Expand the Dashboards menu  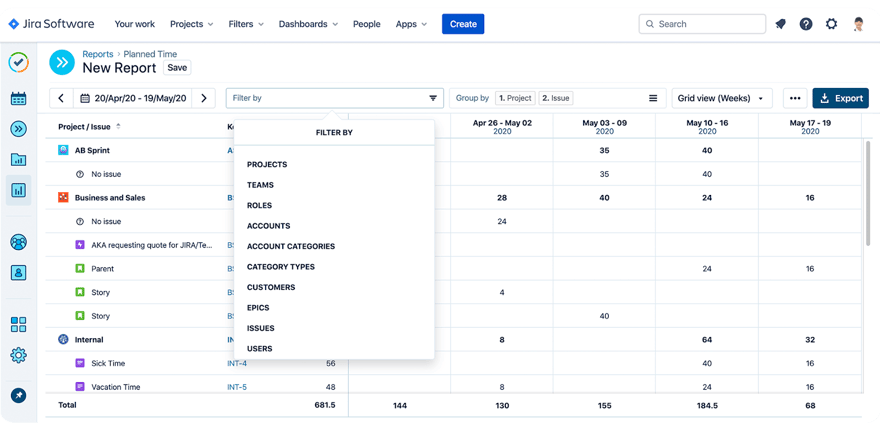tap(307, 24)
